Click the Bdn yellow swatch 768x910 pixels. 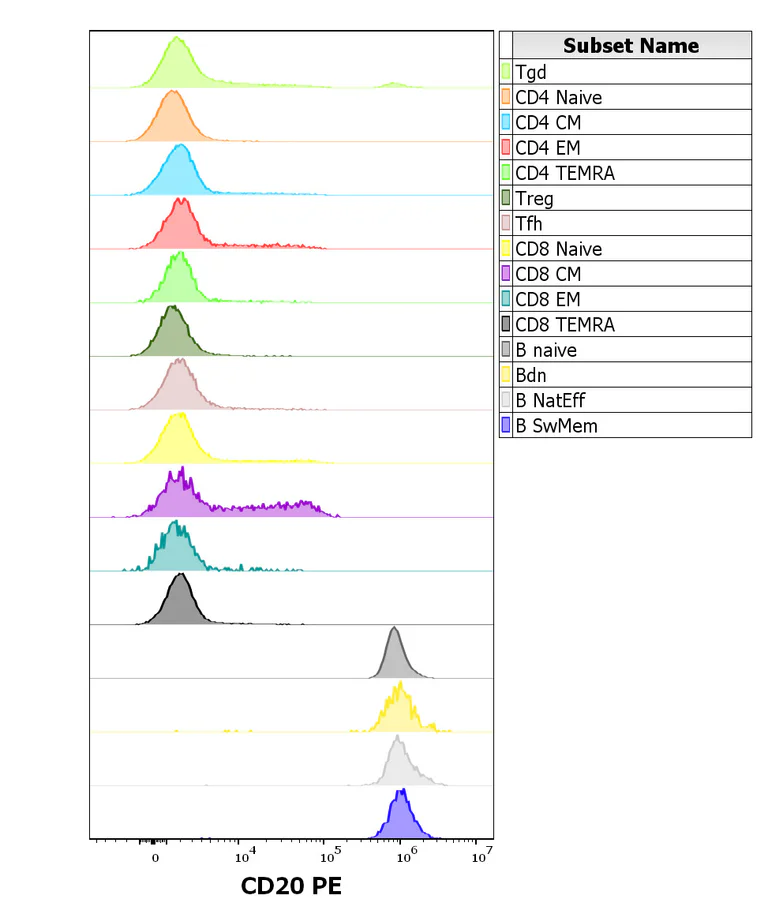click(506, 374)
